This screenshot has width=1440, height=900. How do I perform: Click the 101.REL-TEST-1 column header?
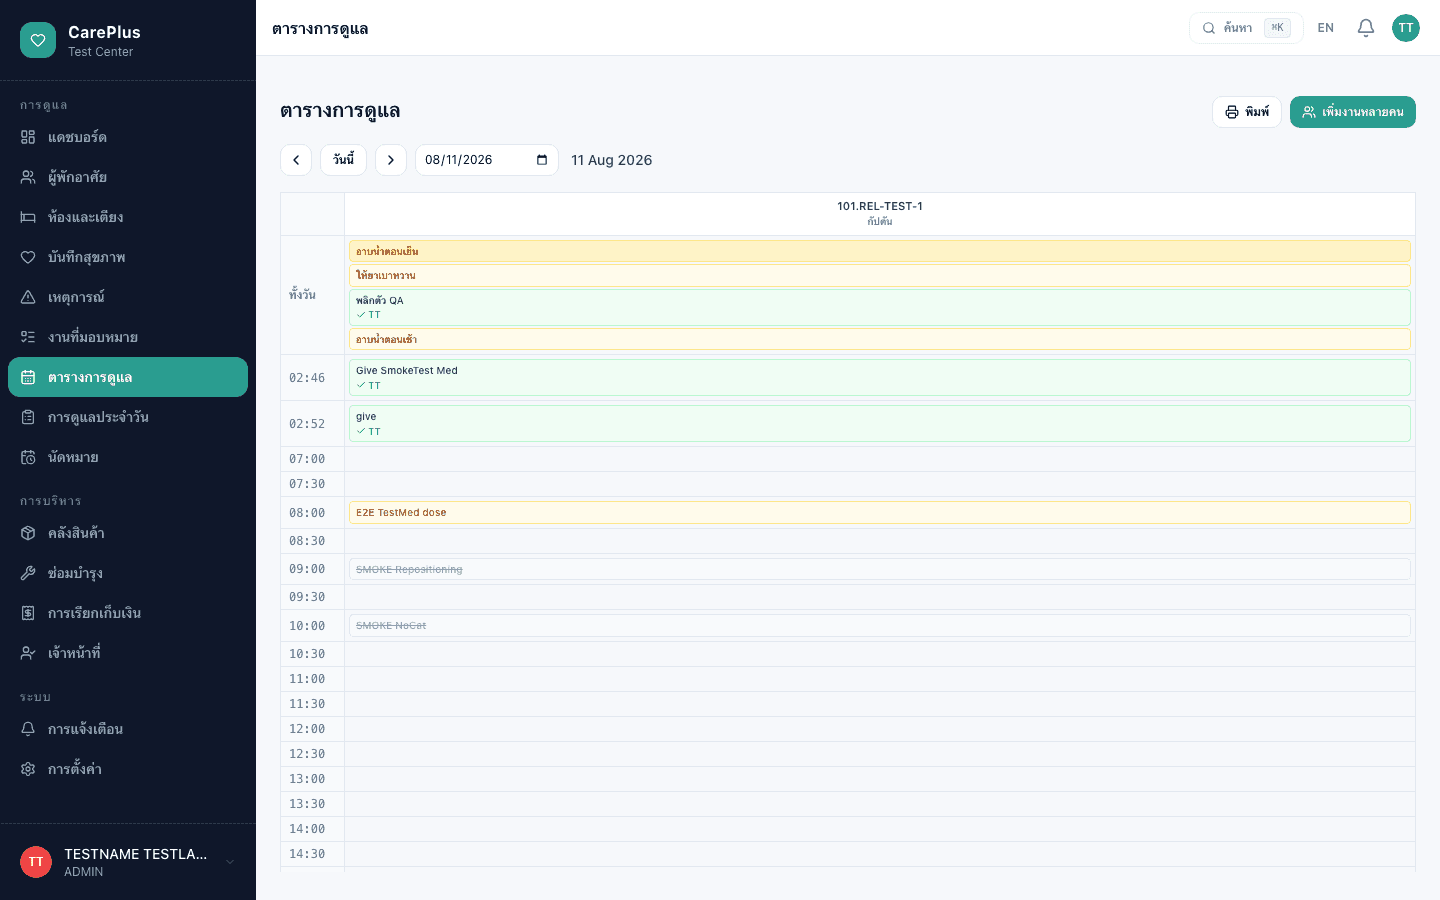click(x=880, y=214)
